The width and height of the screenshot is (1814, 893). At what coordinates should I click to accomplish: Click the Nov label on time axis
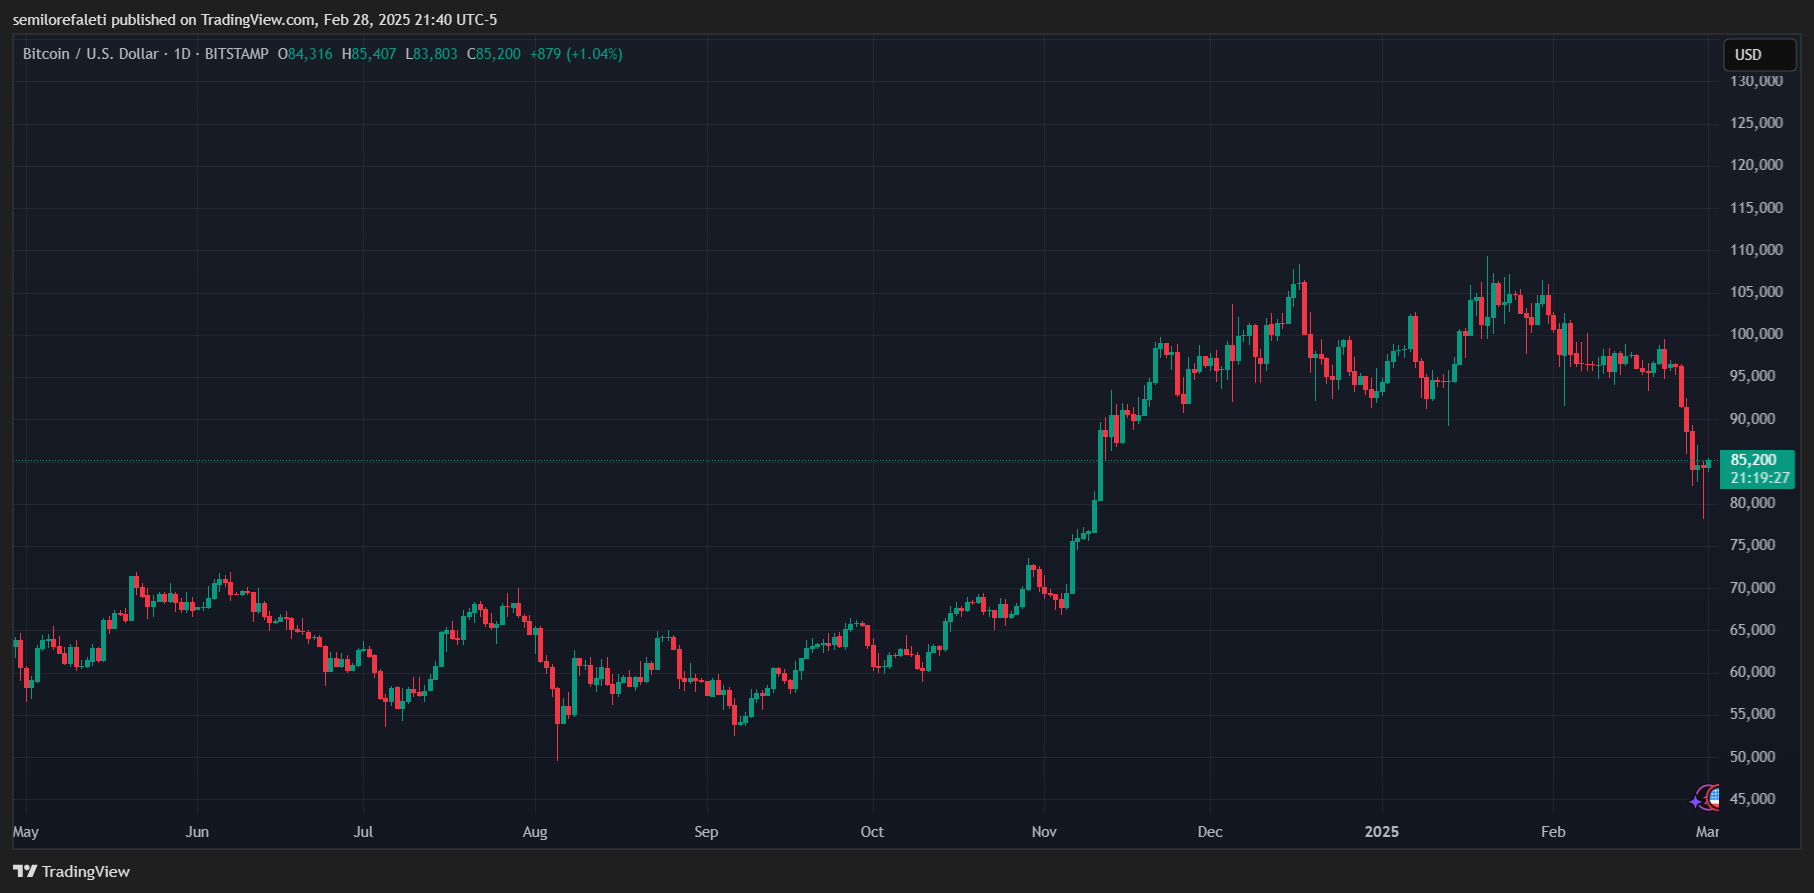pyautogui.click(x=1044, y=832)
